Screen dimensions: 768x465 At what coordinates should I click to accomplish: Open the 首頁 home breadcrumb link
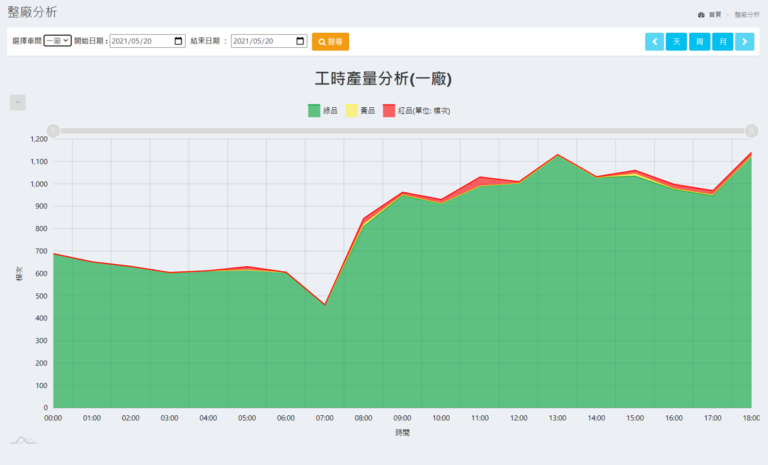(710, 15)
